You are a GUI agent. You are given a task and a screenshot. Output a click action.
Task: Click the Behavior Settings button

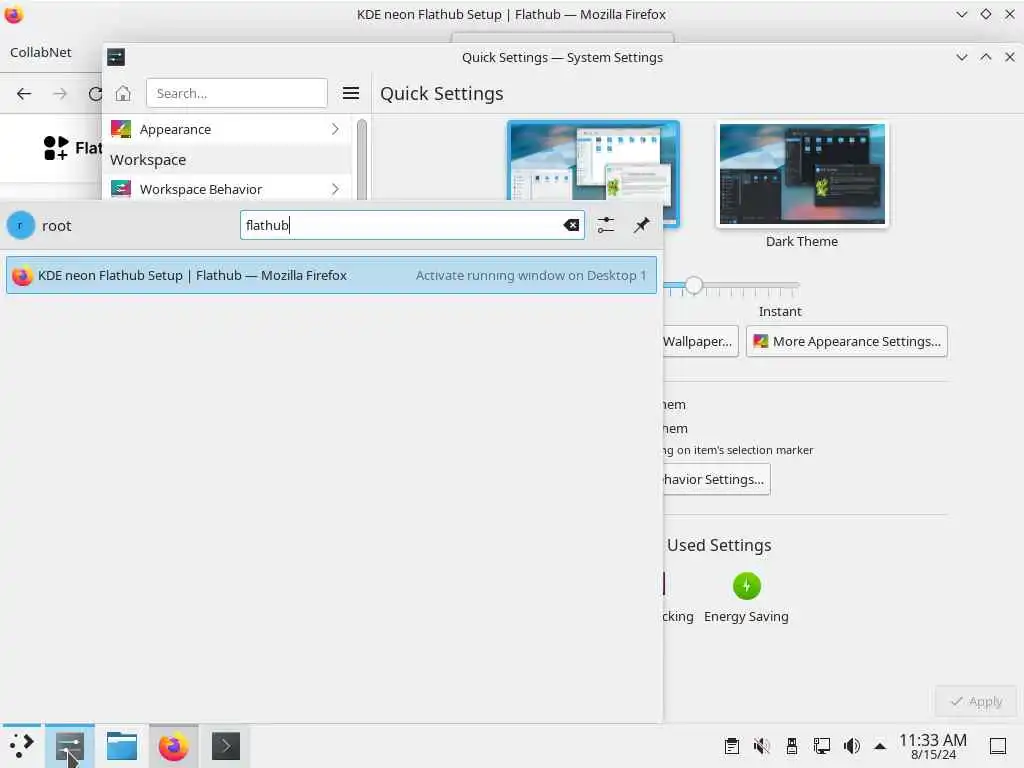click(x=715, y=479)
